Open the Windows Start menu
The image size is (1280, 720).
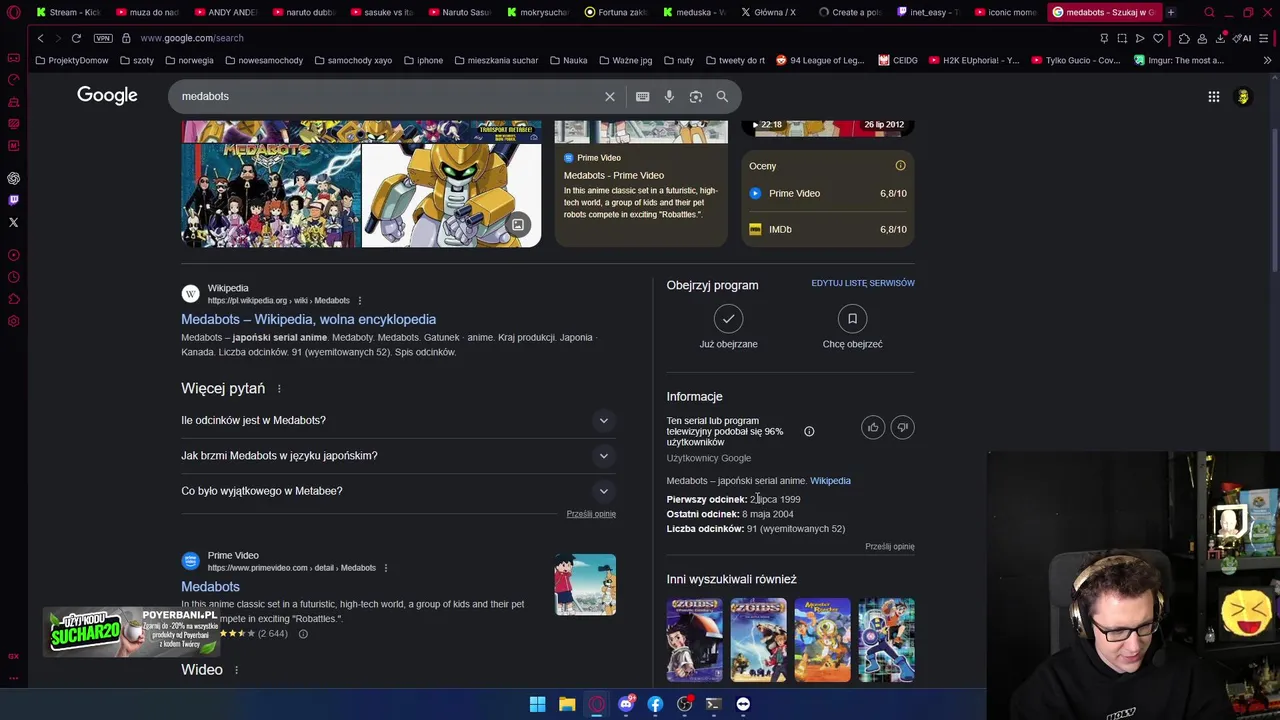tap(537, 704)
